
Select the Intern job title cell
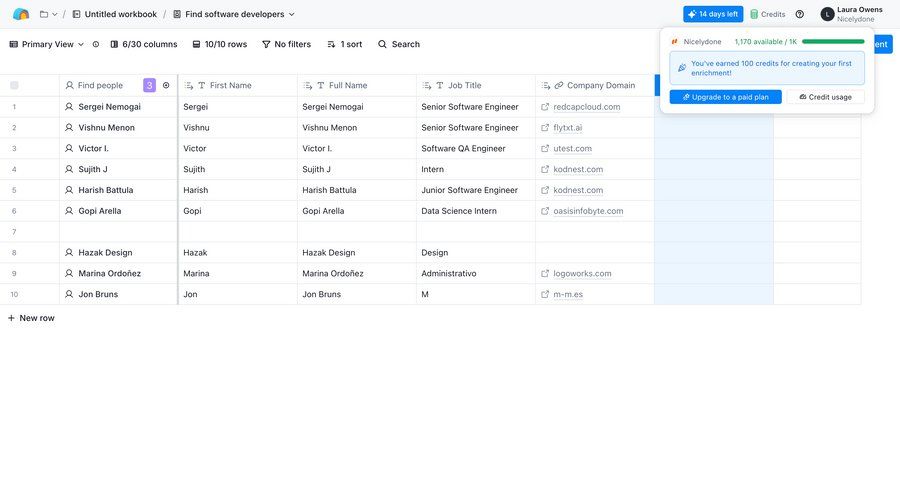pos(476,169)
